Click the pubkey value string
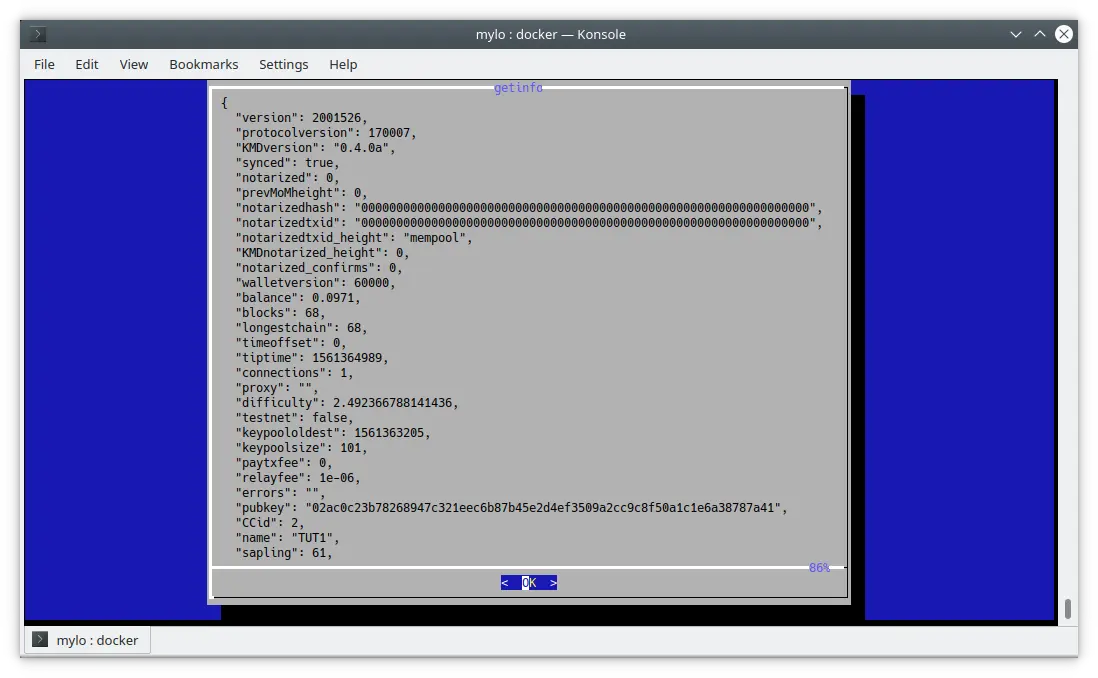 coord(543,508)
